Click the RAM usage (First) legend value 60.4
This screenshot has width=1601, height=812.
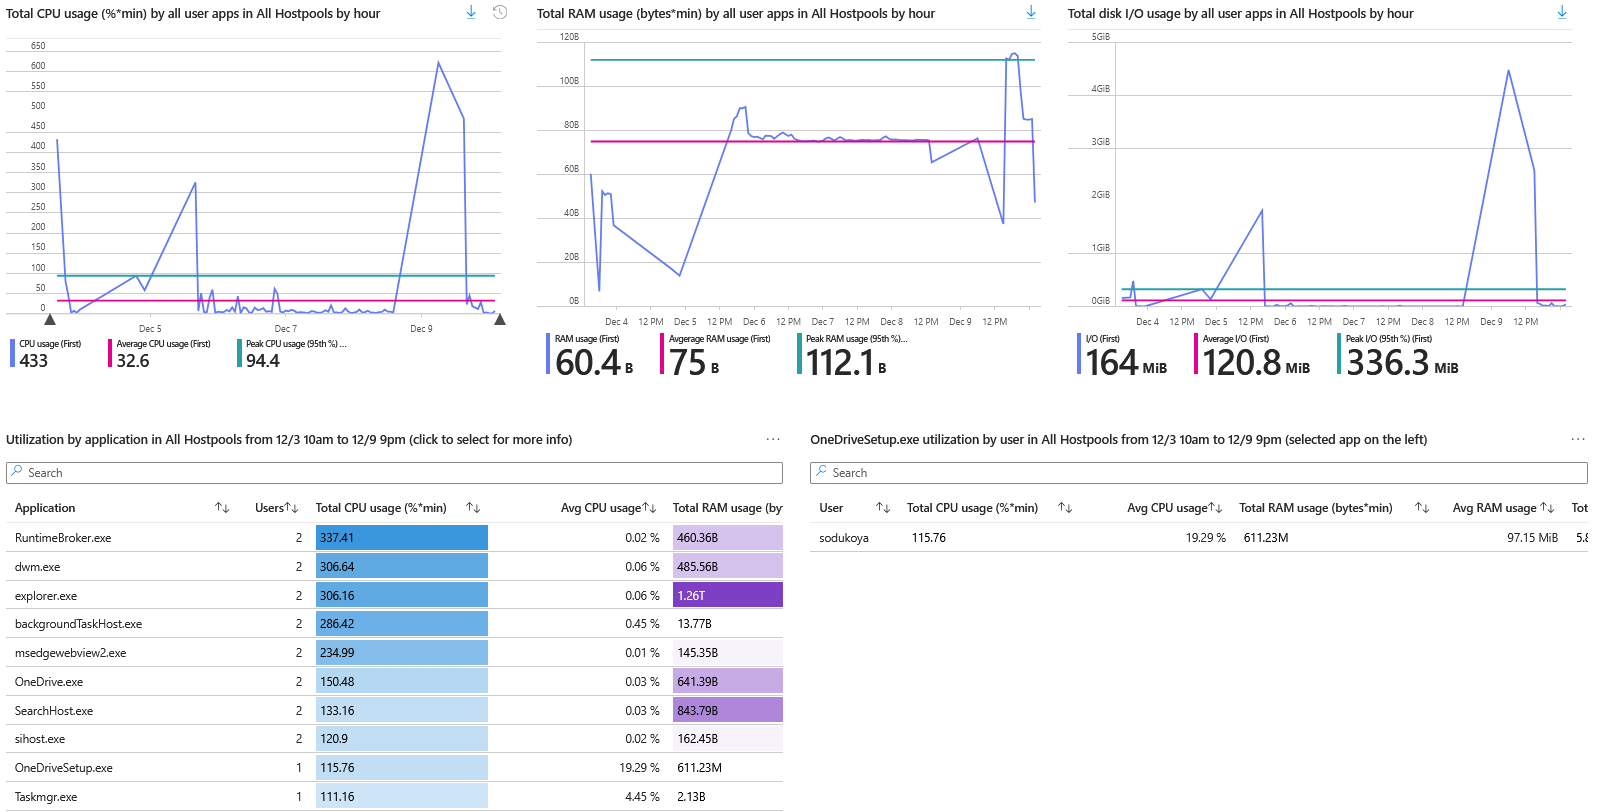594,363
